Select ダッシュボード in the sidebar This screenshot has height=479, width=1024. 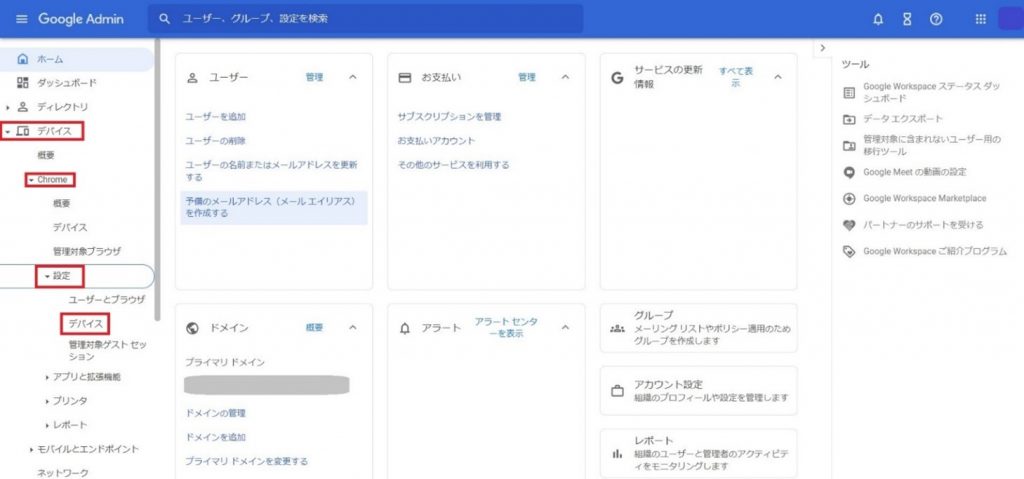(x=65, y=83)
